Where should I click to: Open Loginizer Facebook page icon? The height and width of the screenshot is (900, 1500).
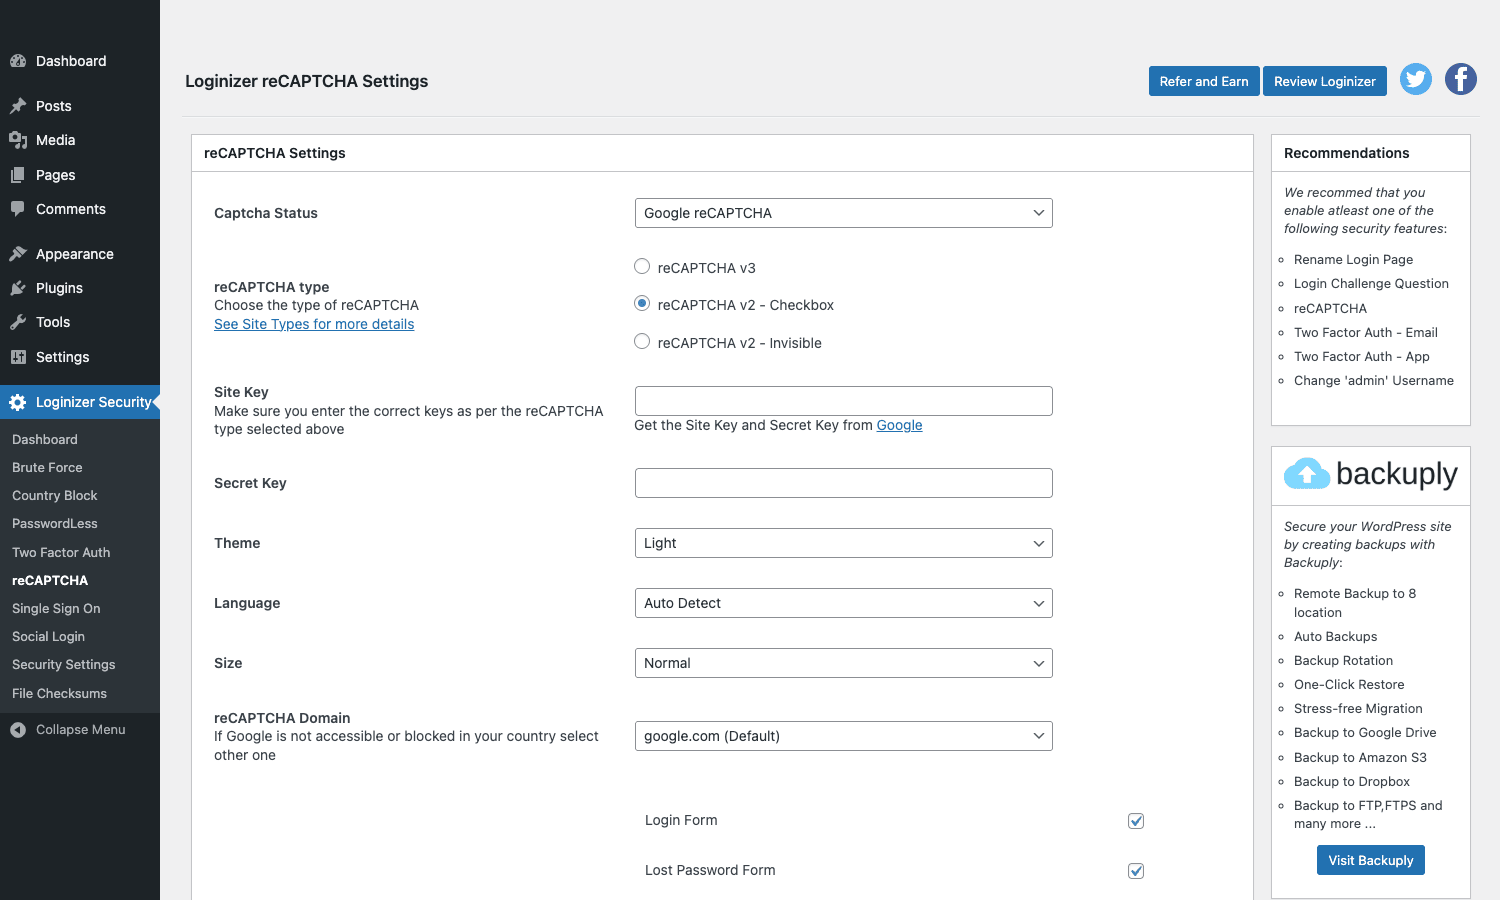1461,79
